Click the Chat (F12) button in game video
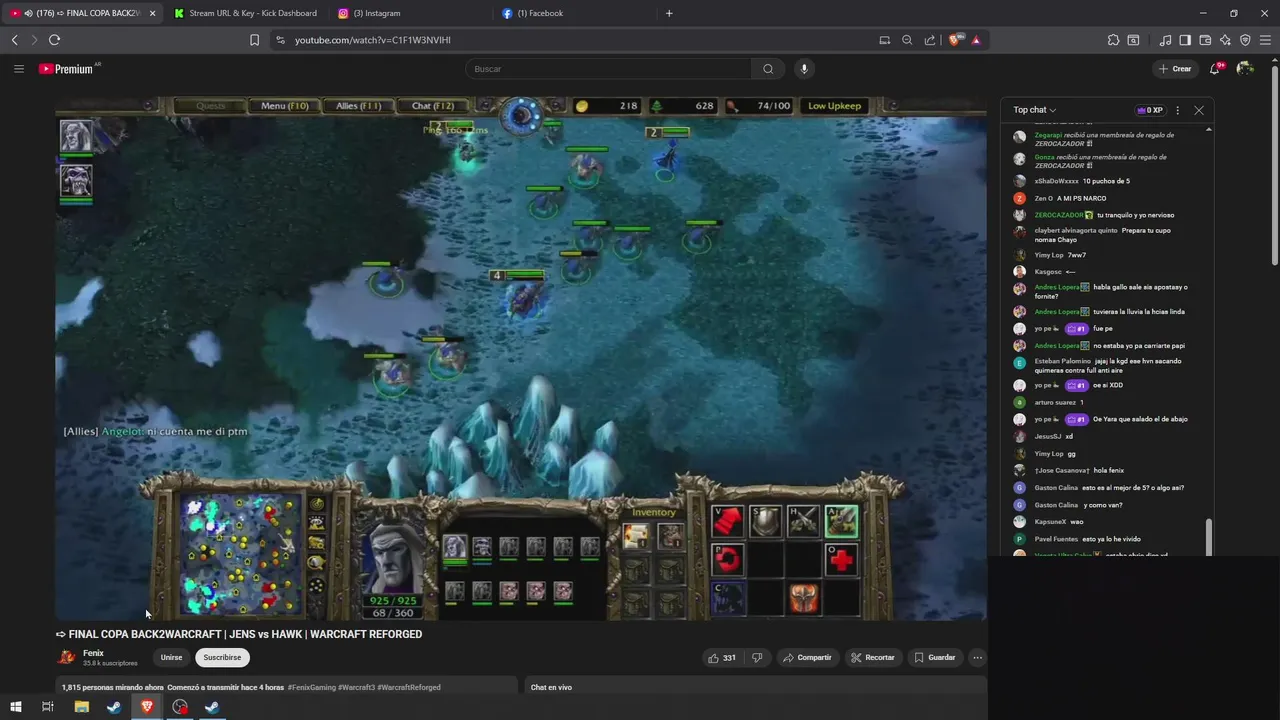Image resolution: width=1280 pixels, height=720 pixels. tap(432, 106)
